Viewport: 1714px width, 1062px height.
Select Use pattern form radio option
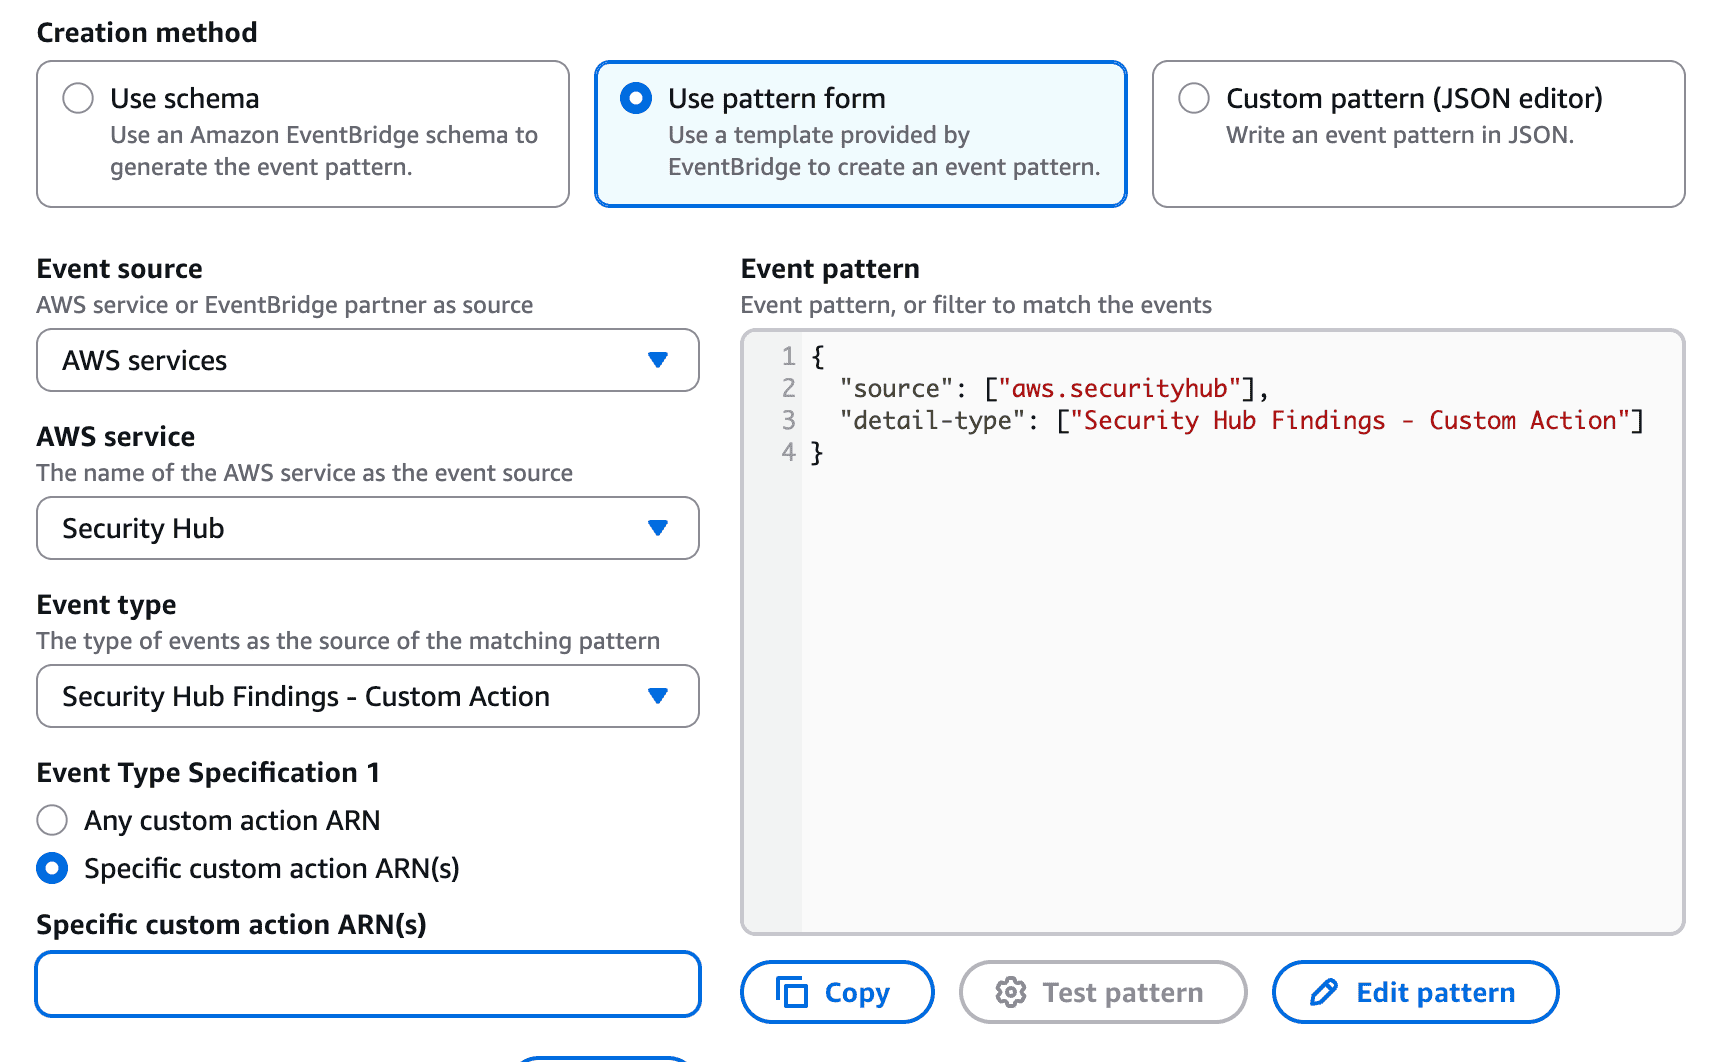(x=636, y=98)
